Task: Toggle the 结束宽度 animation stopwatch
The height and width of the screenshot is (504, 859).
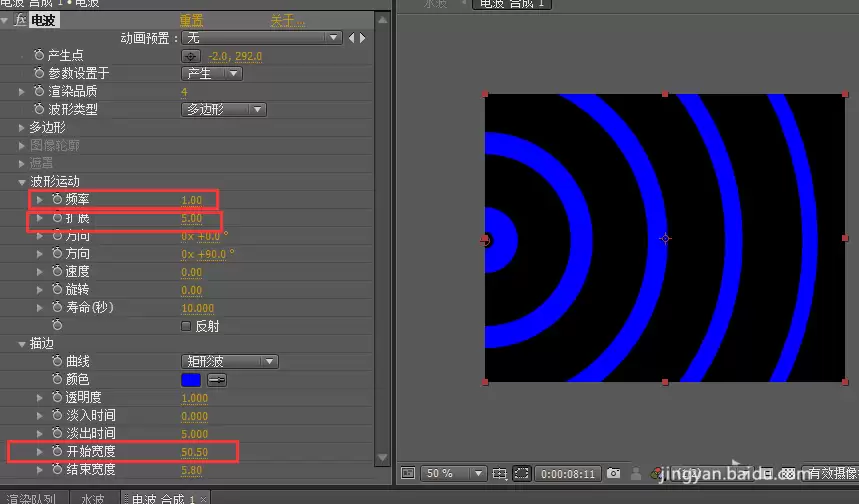Action: point(57,469)
